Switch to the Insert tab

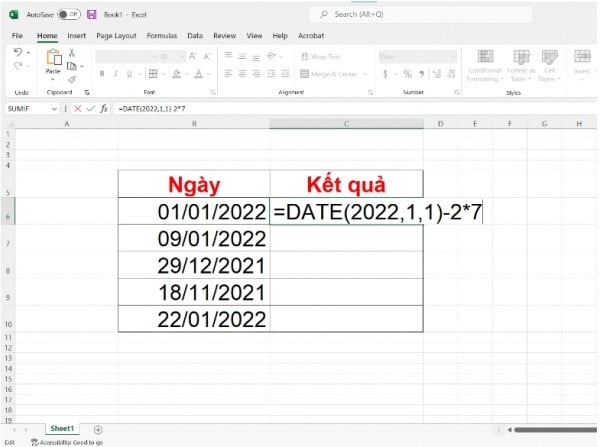77,36
